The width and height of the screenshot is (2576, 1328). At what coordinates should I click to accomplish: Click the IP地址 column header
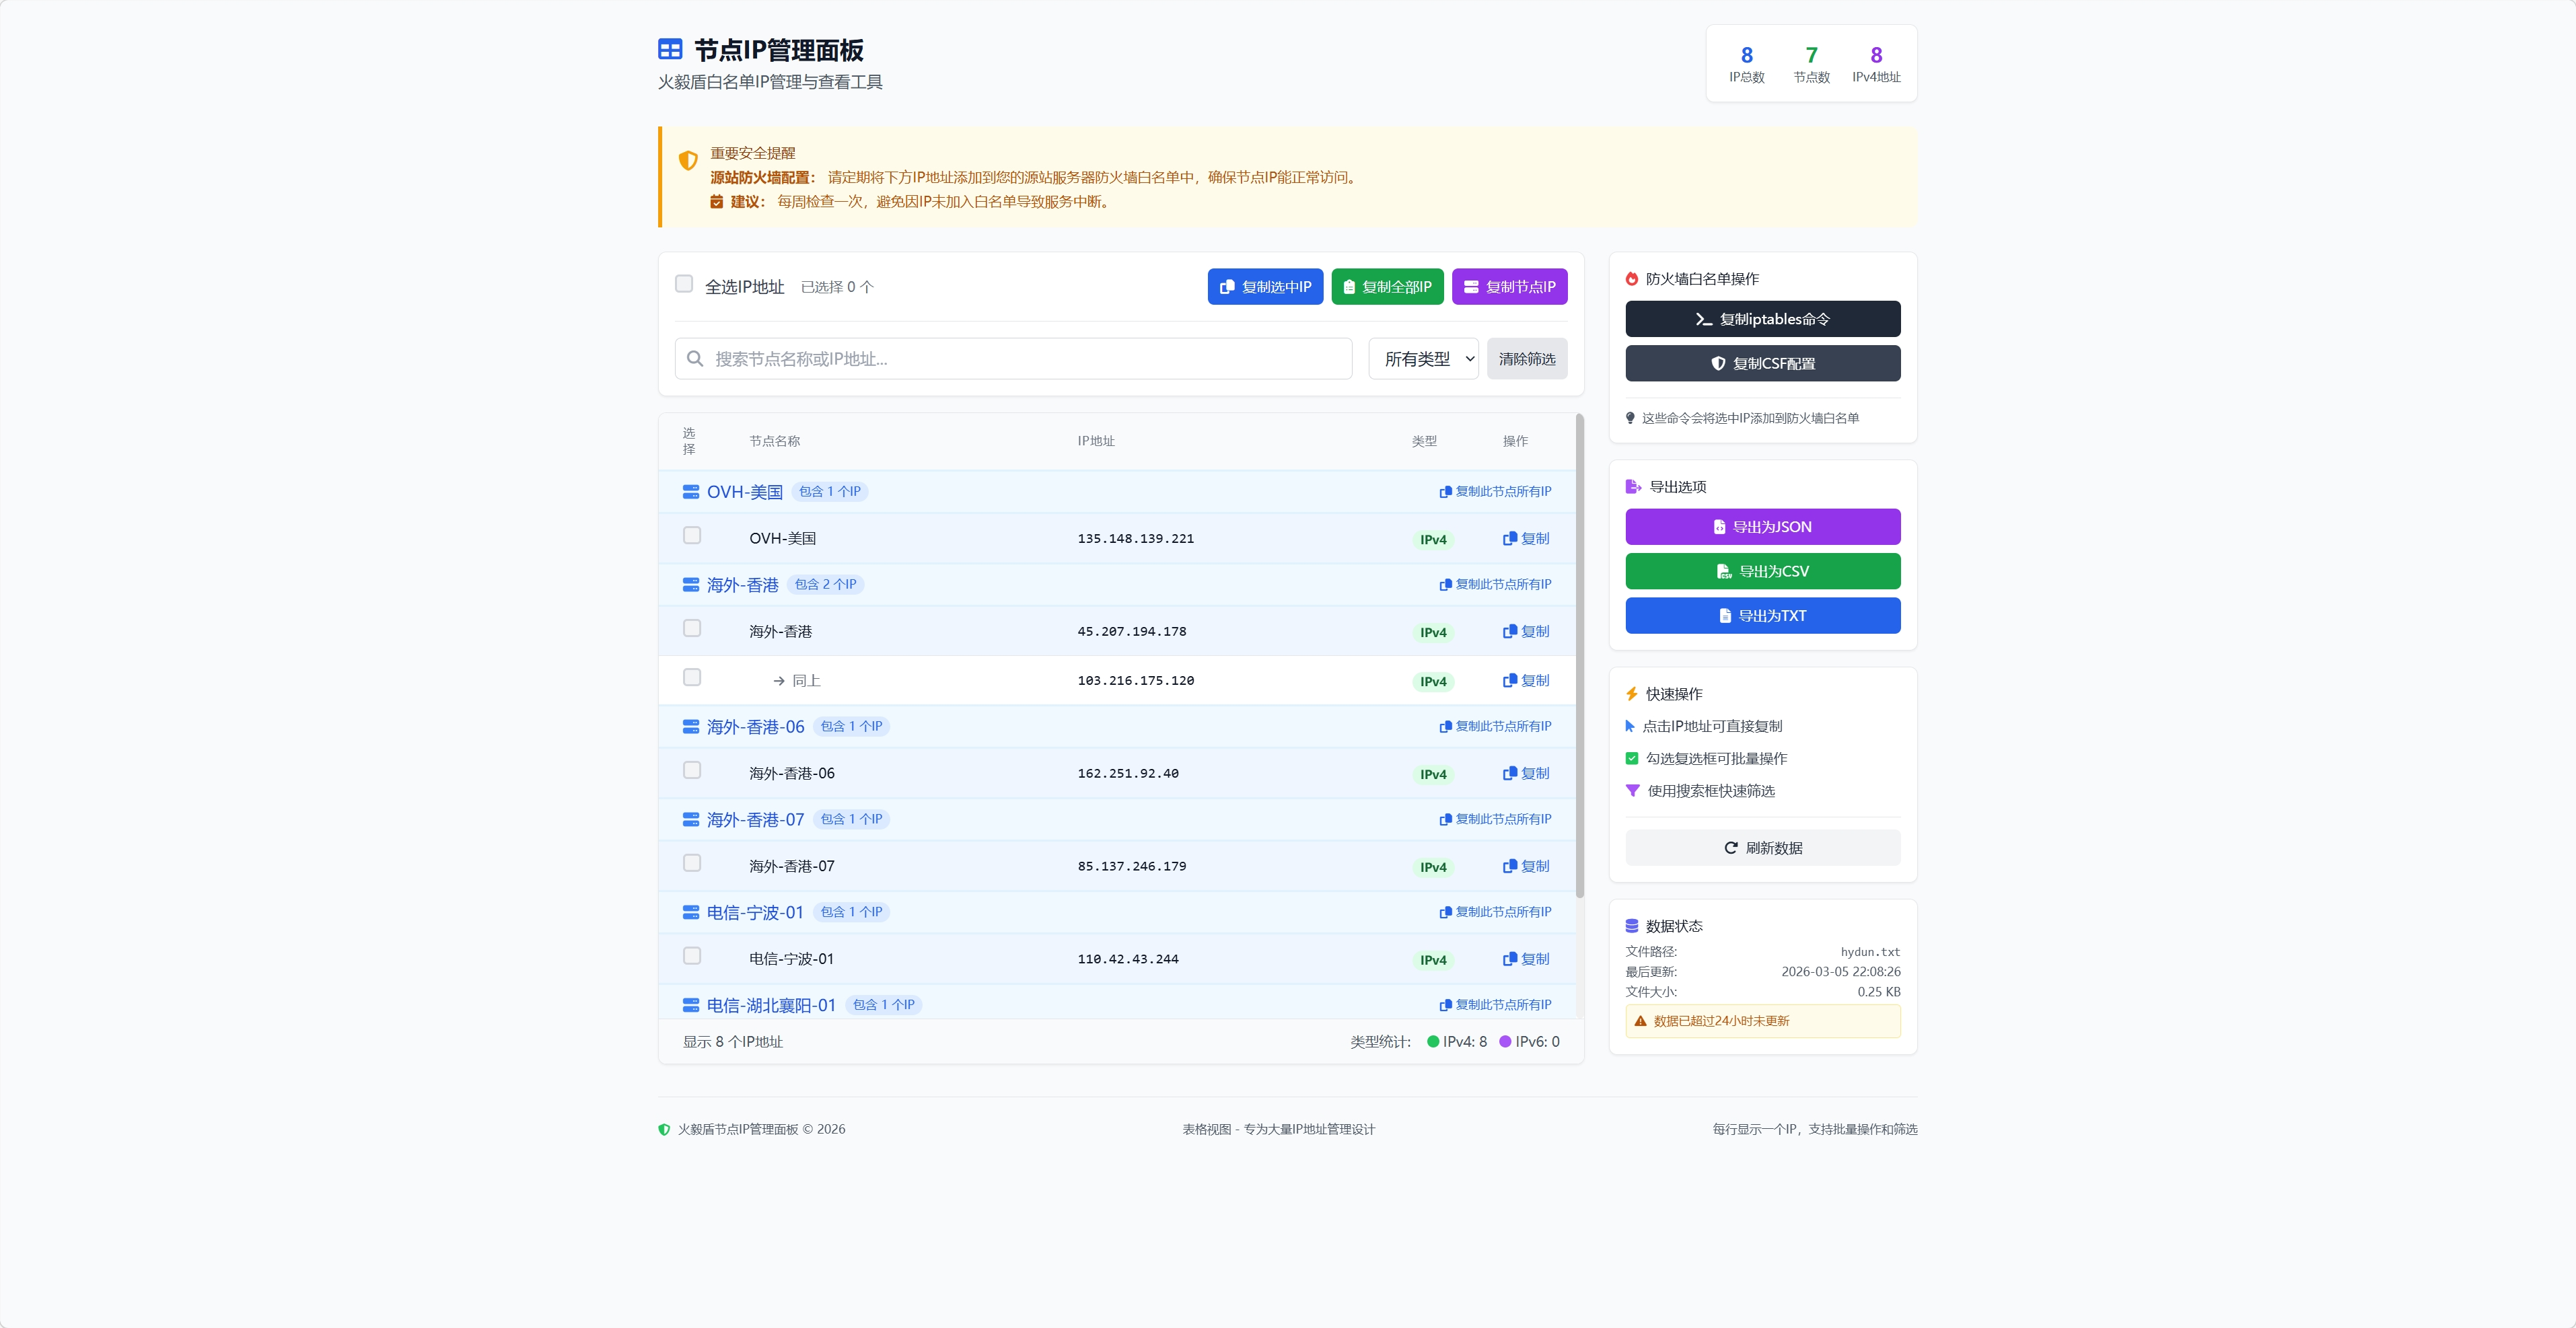click(x=1096, y=441)
